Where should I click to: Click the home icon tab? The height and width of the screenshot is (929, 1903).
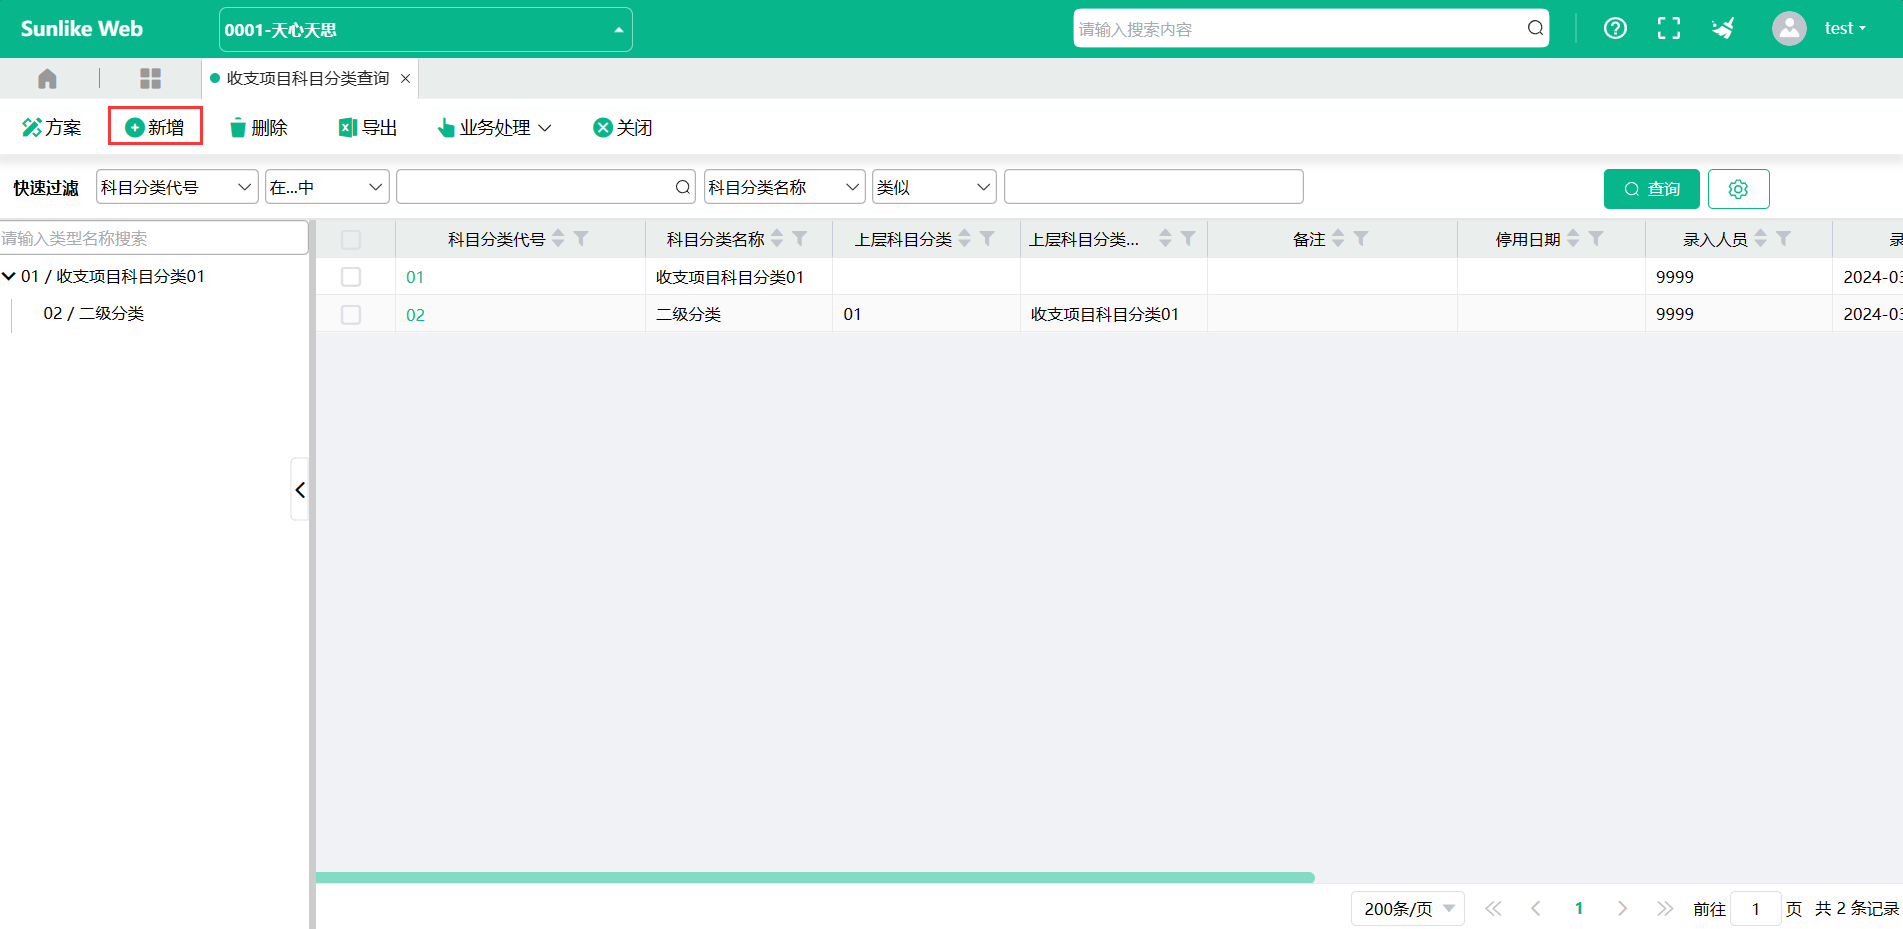[47, 79]
